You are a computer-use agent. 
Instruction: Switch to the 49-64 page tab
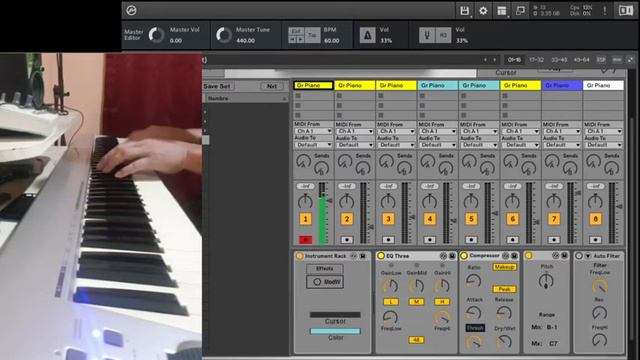[x=581, y=60]
